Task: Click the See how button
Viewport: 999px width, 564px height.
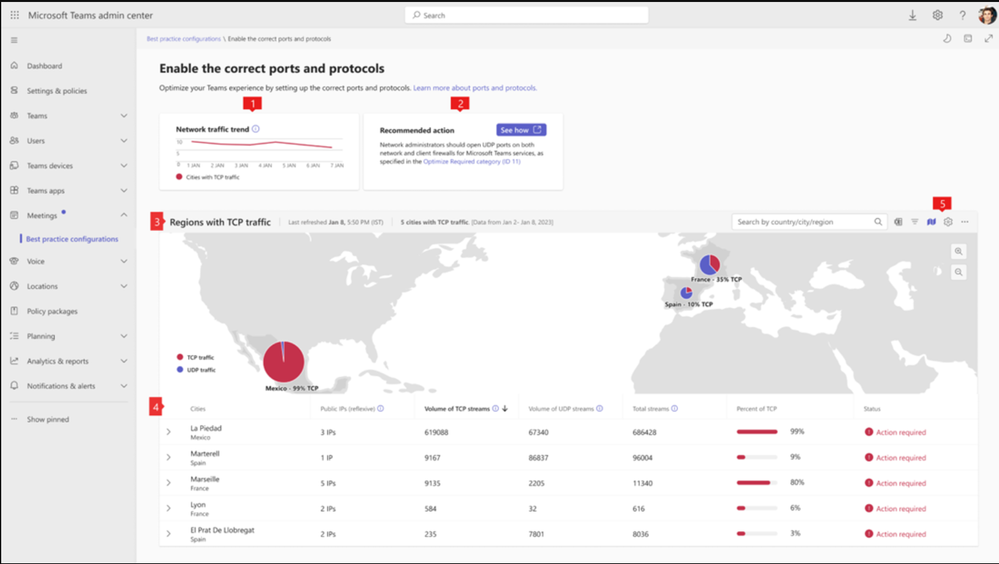Action: point(521,130)
